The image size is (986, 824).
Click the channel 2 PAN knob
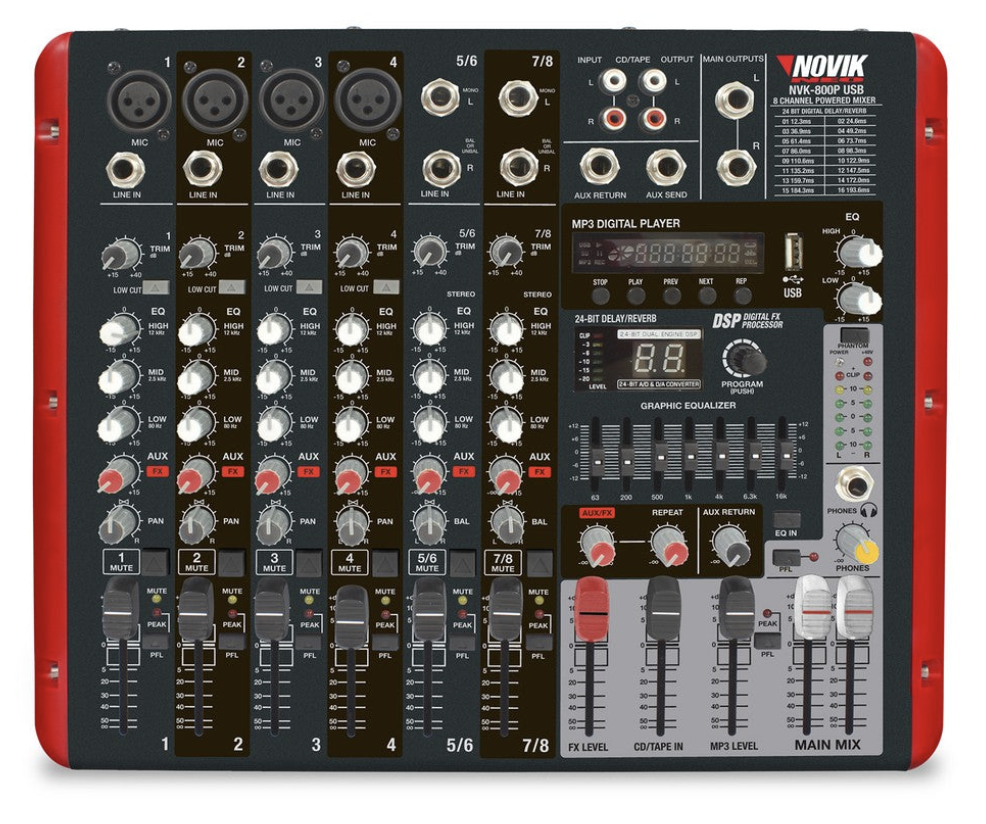197,524
